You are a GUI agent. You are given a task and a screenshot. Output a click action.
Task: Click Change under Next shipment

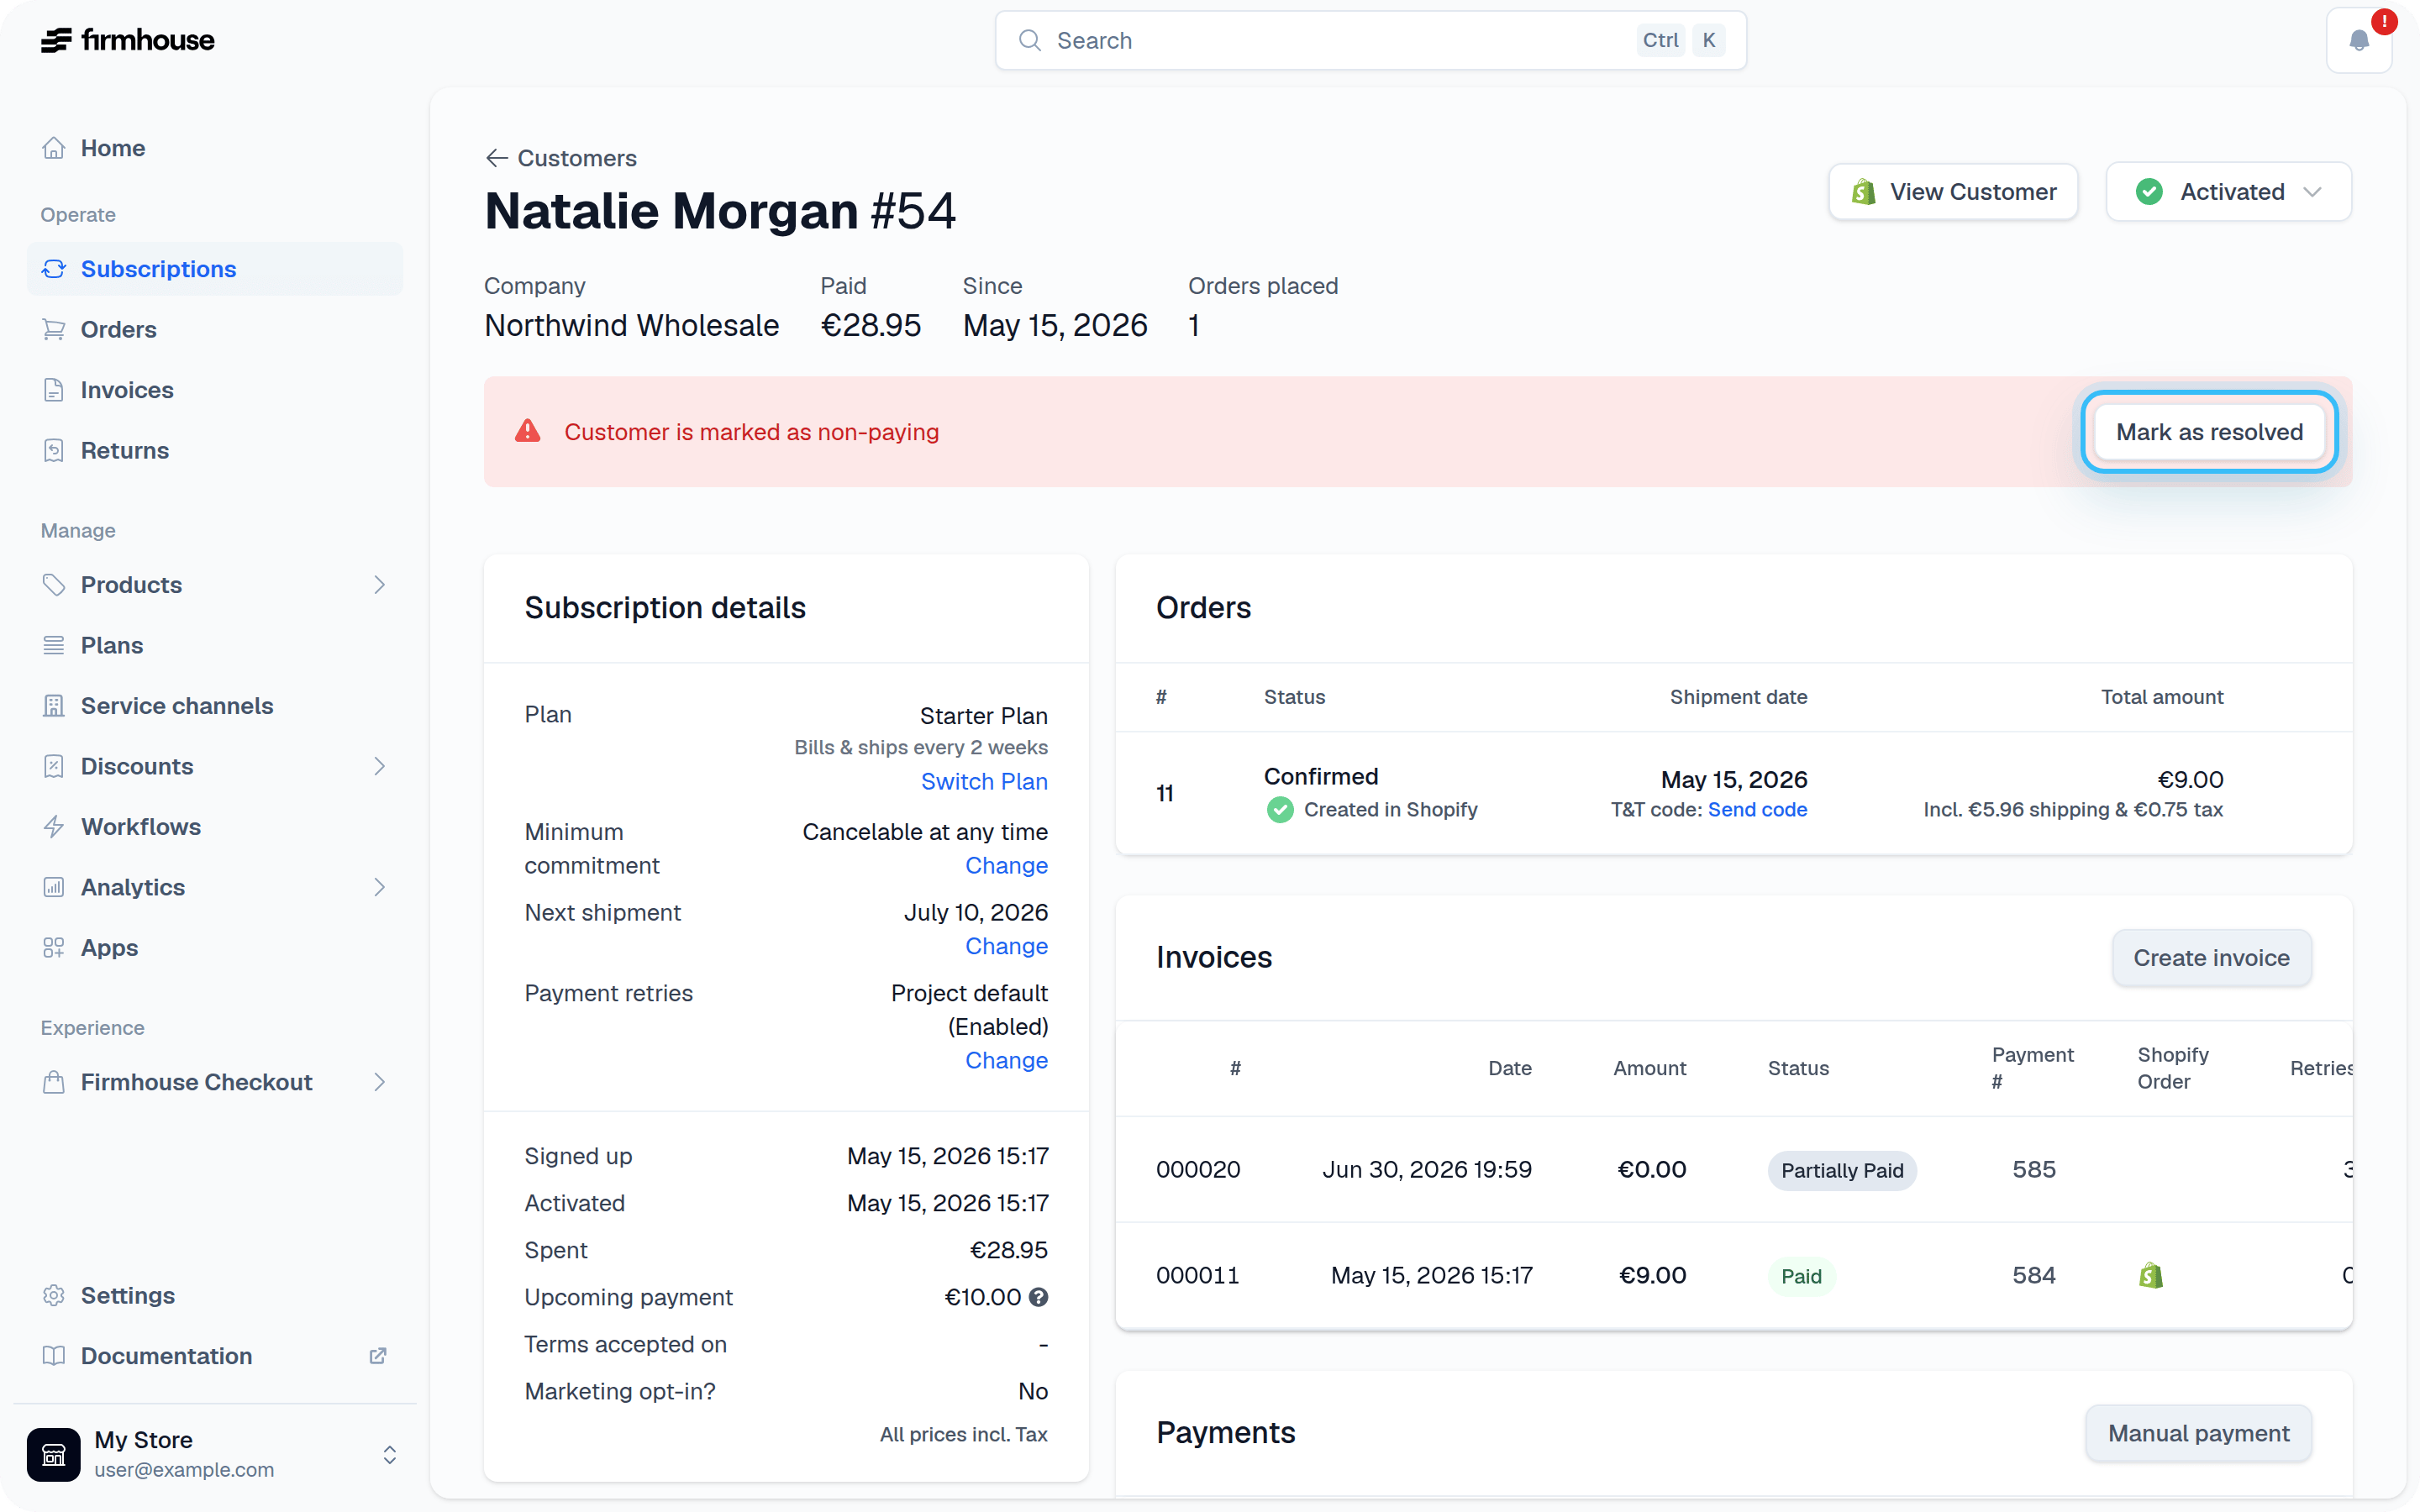tap(1006, 946)
